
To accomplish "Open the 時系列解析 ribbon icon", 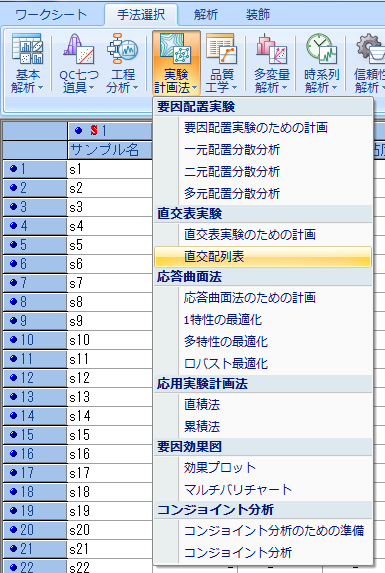I will tap(321, 63).
